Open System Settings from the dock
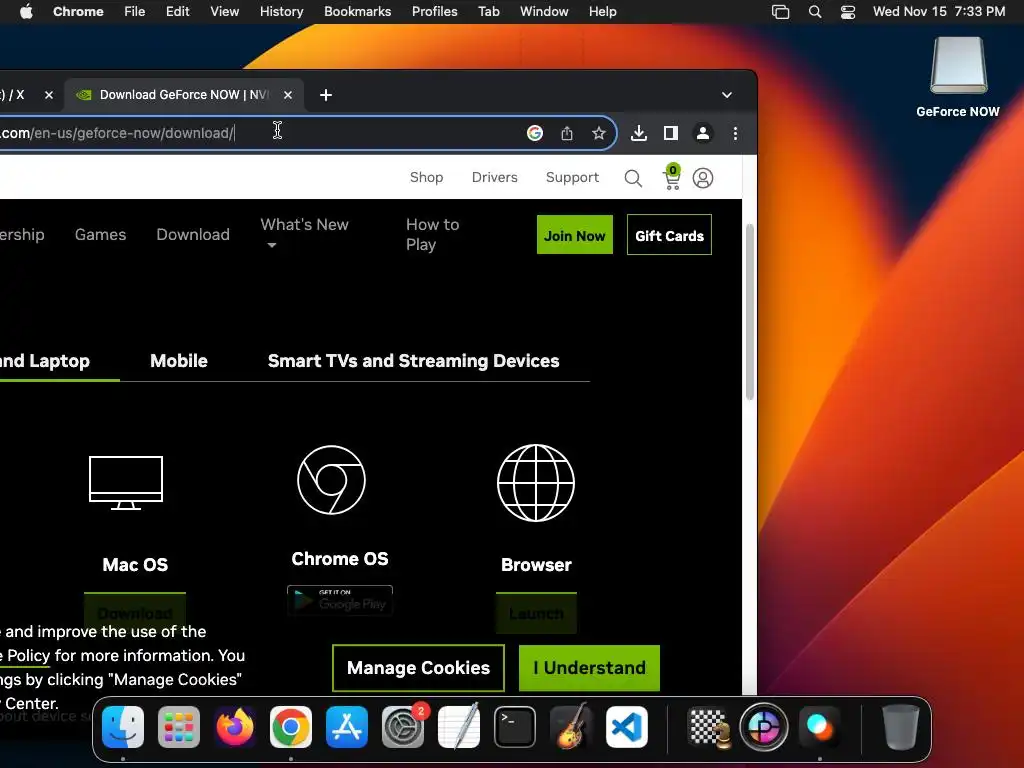The image size is (1024, 768). pyautogui.click(x=403, y=727)
